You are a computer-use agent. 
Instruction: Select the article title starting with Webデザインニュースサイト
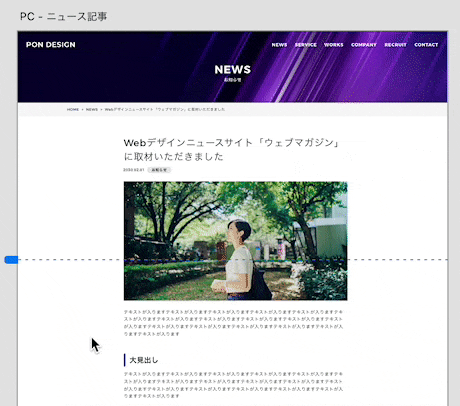pyautogui.click(x=232, y=150)
